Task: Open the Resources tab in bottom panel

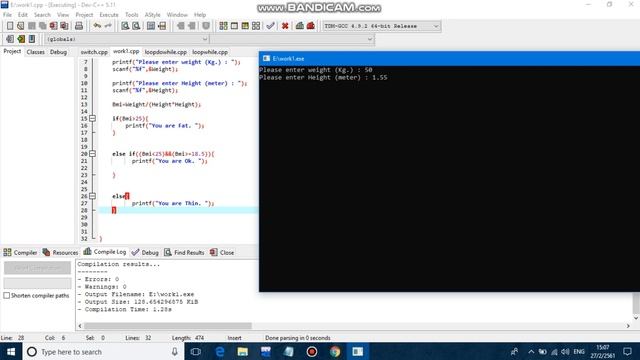Action: pyautogui.click(x=60, y=252)
